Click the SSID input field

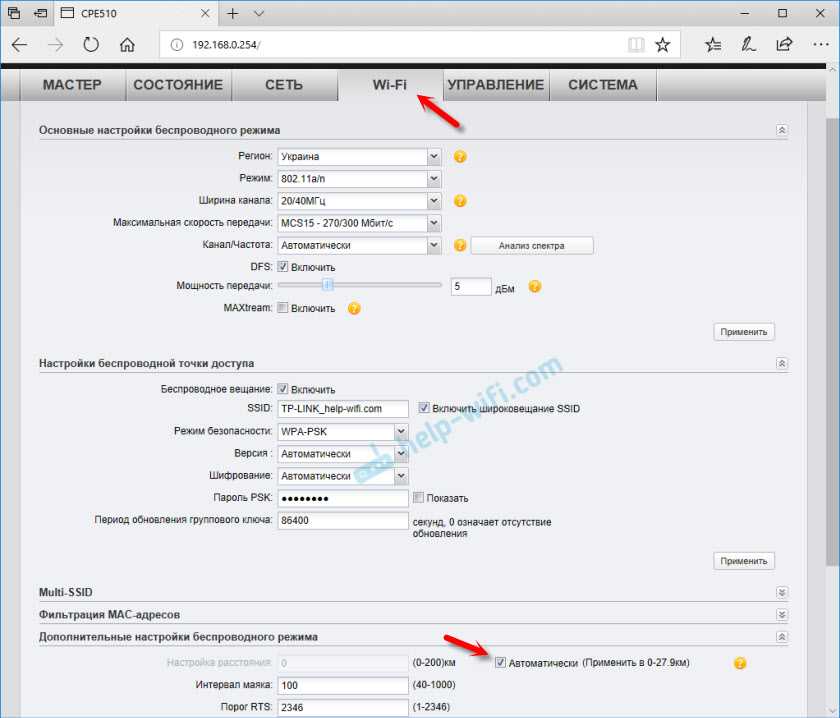click(343, 408)
